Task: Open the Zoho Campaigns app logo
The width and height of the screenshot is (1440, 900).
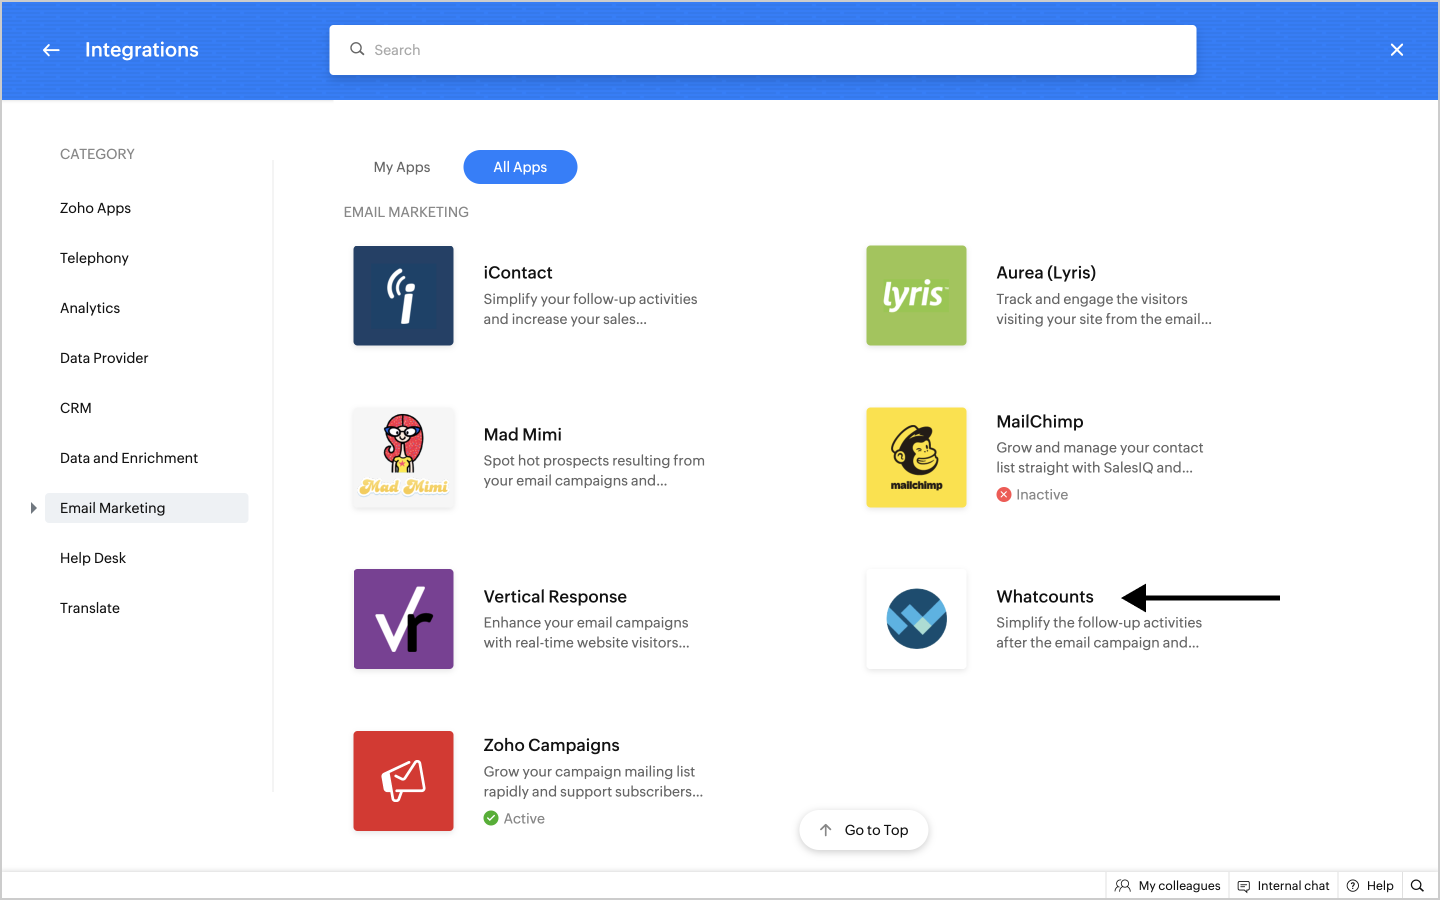Action: pos(403,781)
